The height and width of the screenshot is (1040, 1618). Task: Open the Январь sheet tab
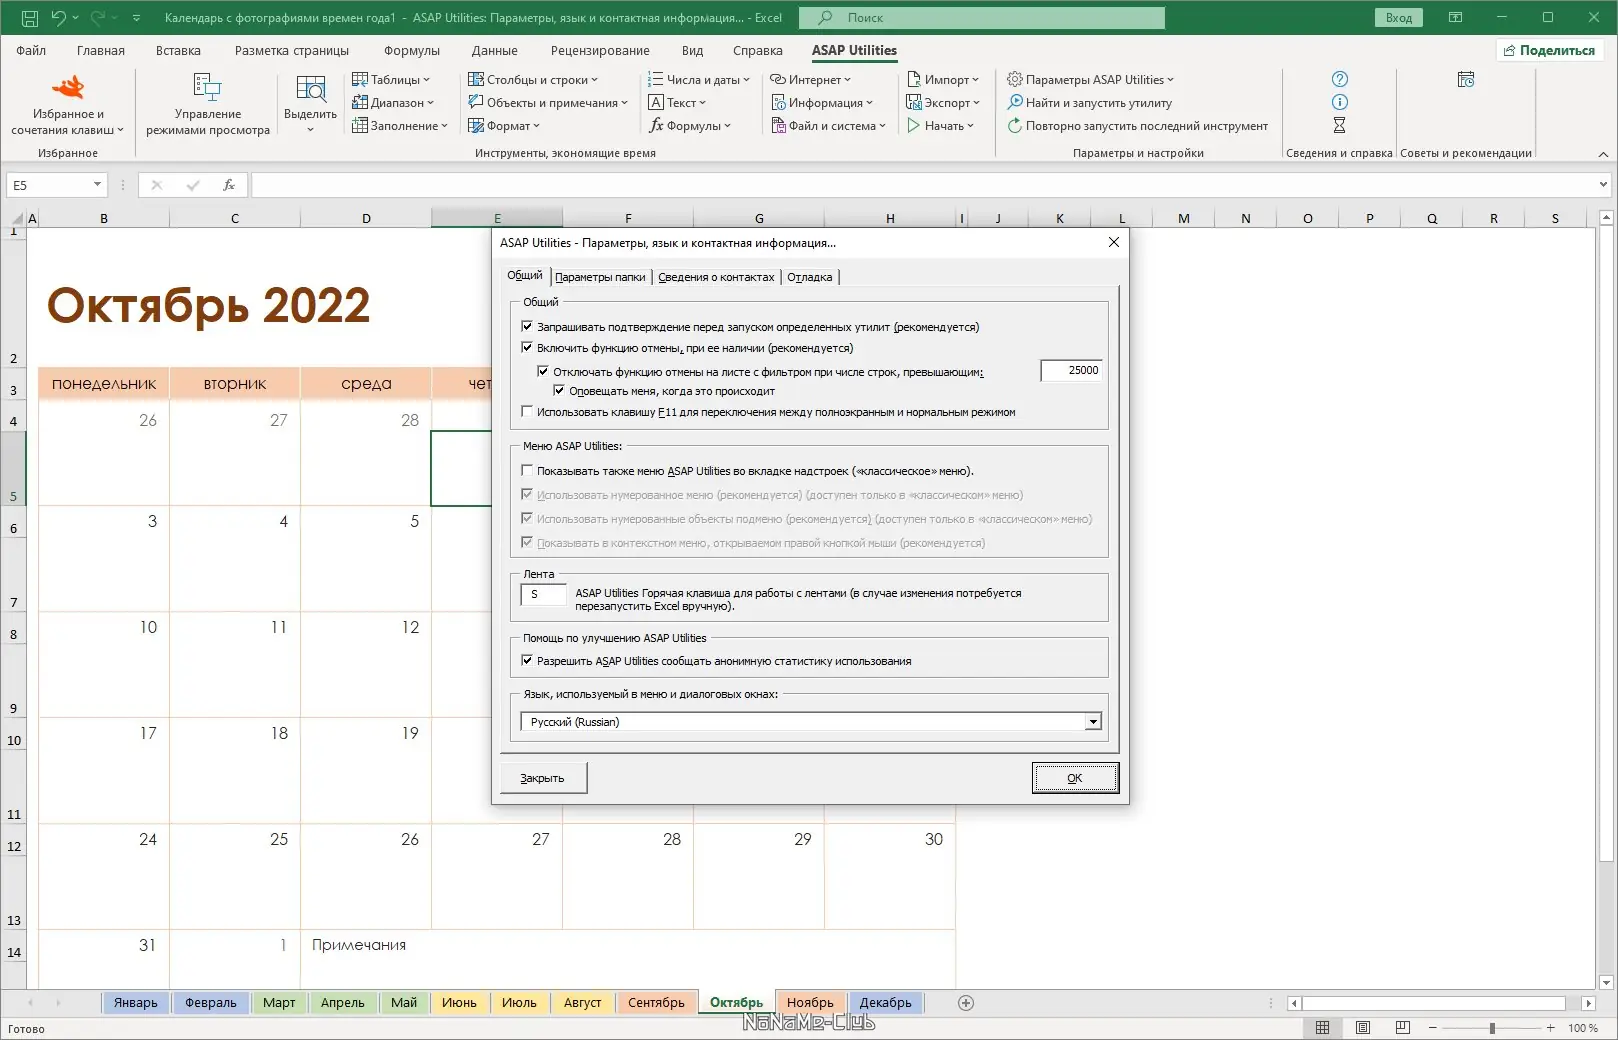pyautogui.click(x=136, y=1003)
